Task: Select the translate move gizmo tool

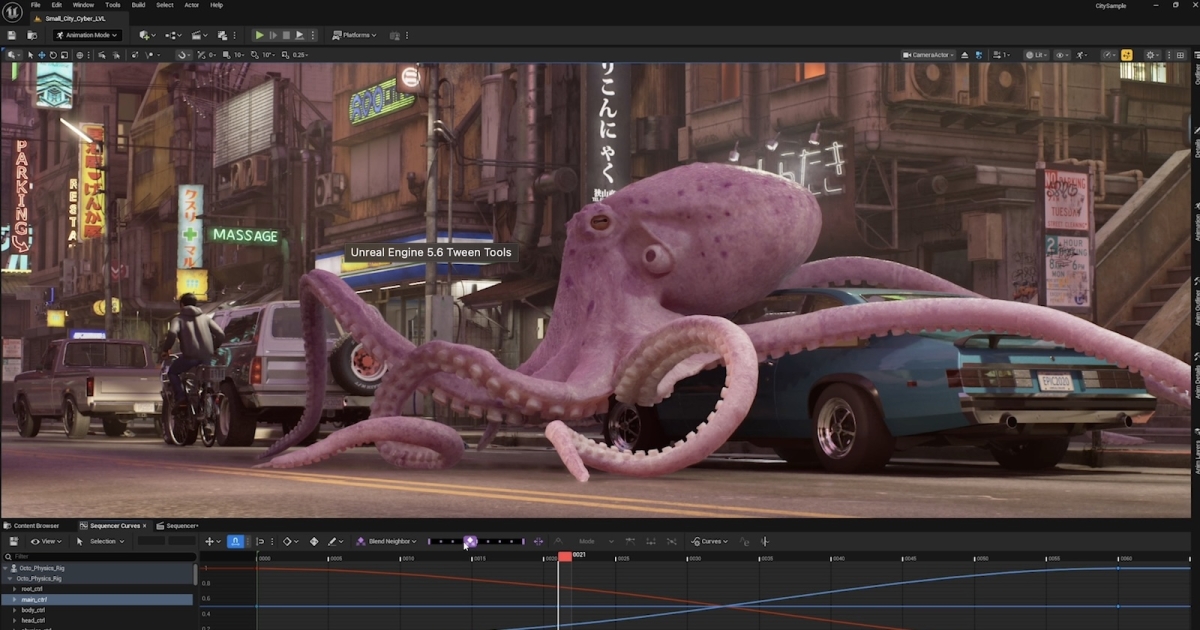Action: 41,55
